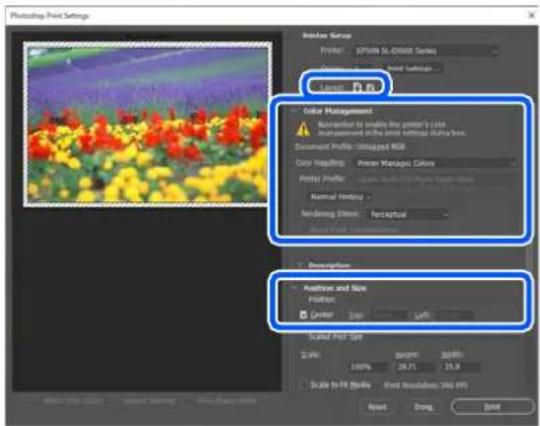
Task: Select portrait layout orientation icon
Action: click(357, 87)
